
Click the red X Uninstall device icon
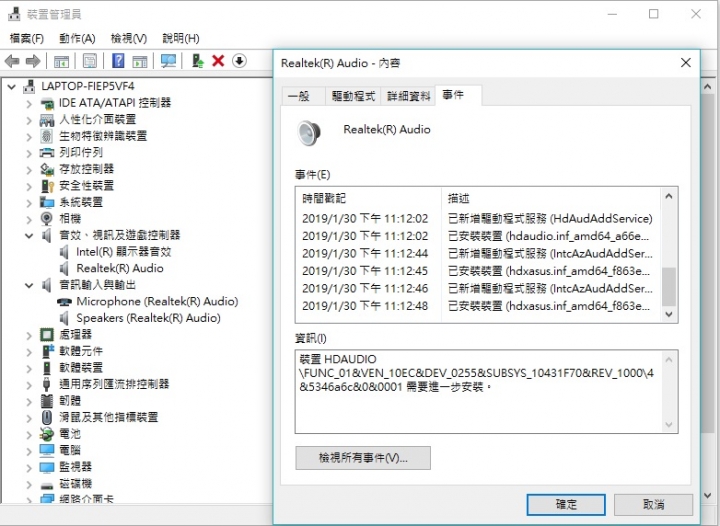click(218, 61)
